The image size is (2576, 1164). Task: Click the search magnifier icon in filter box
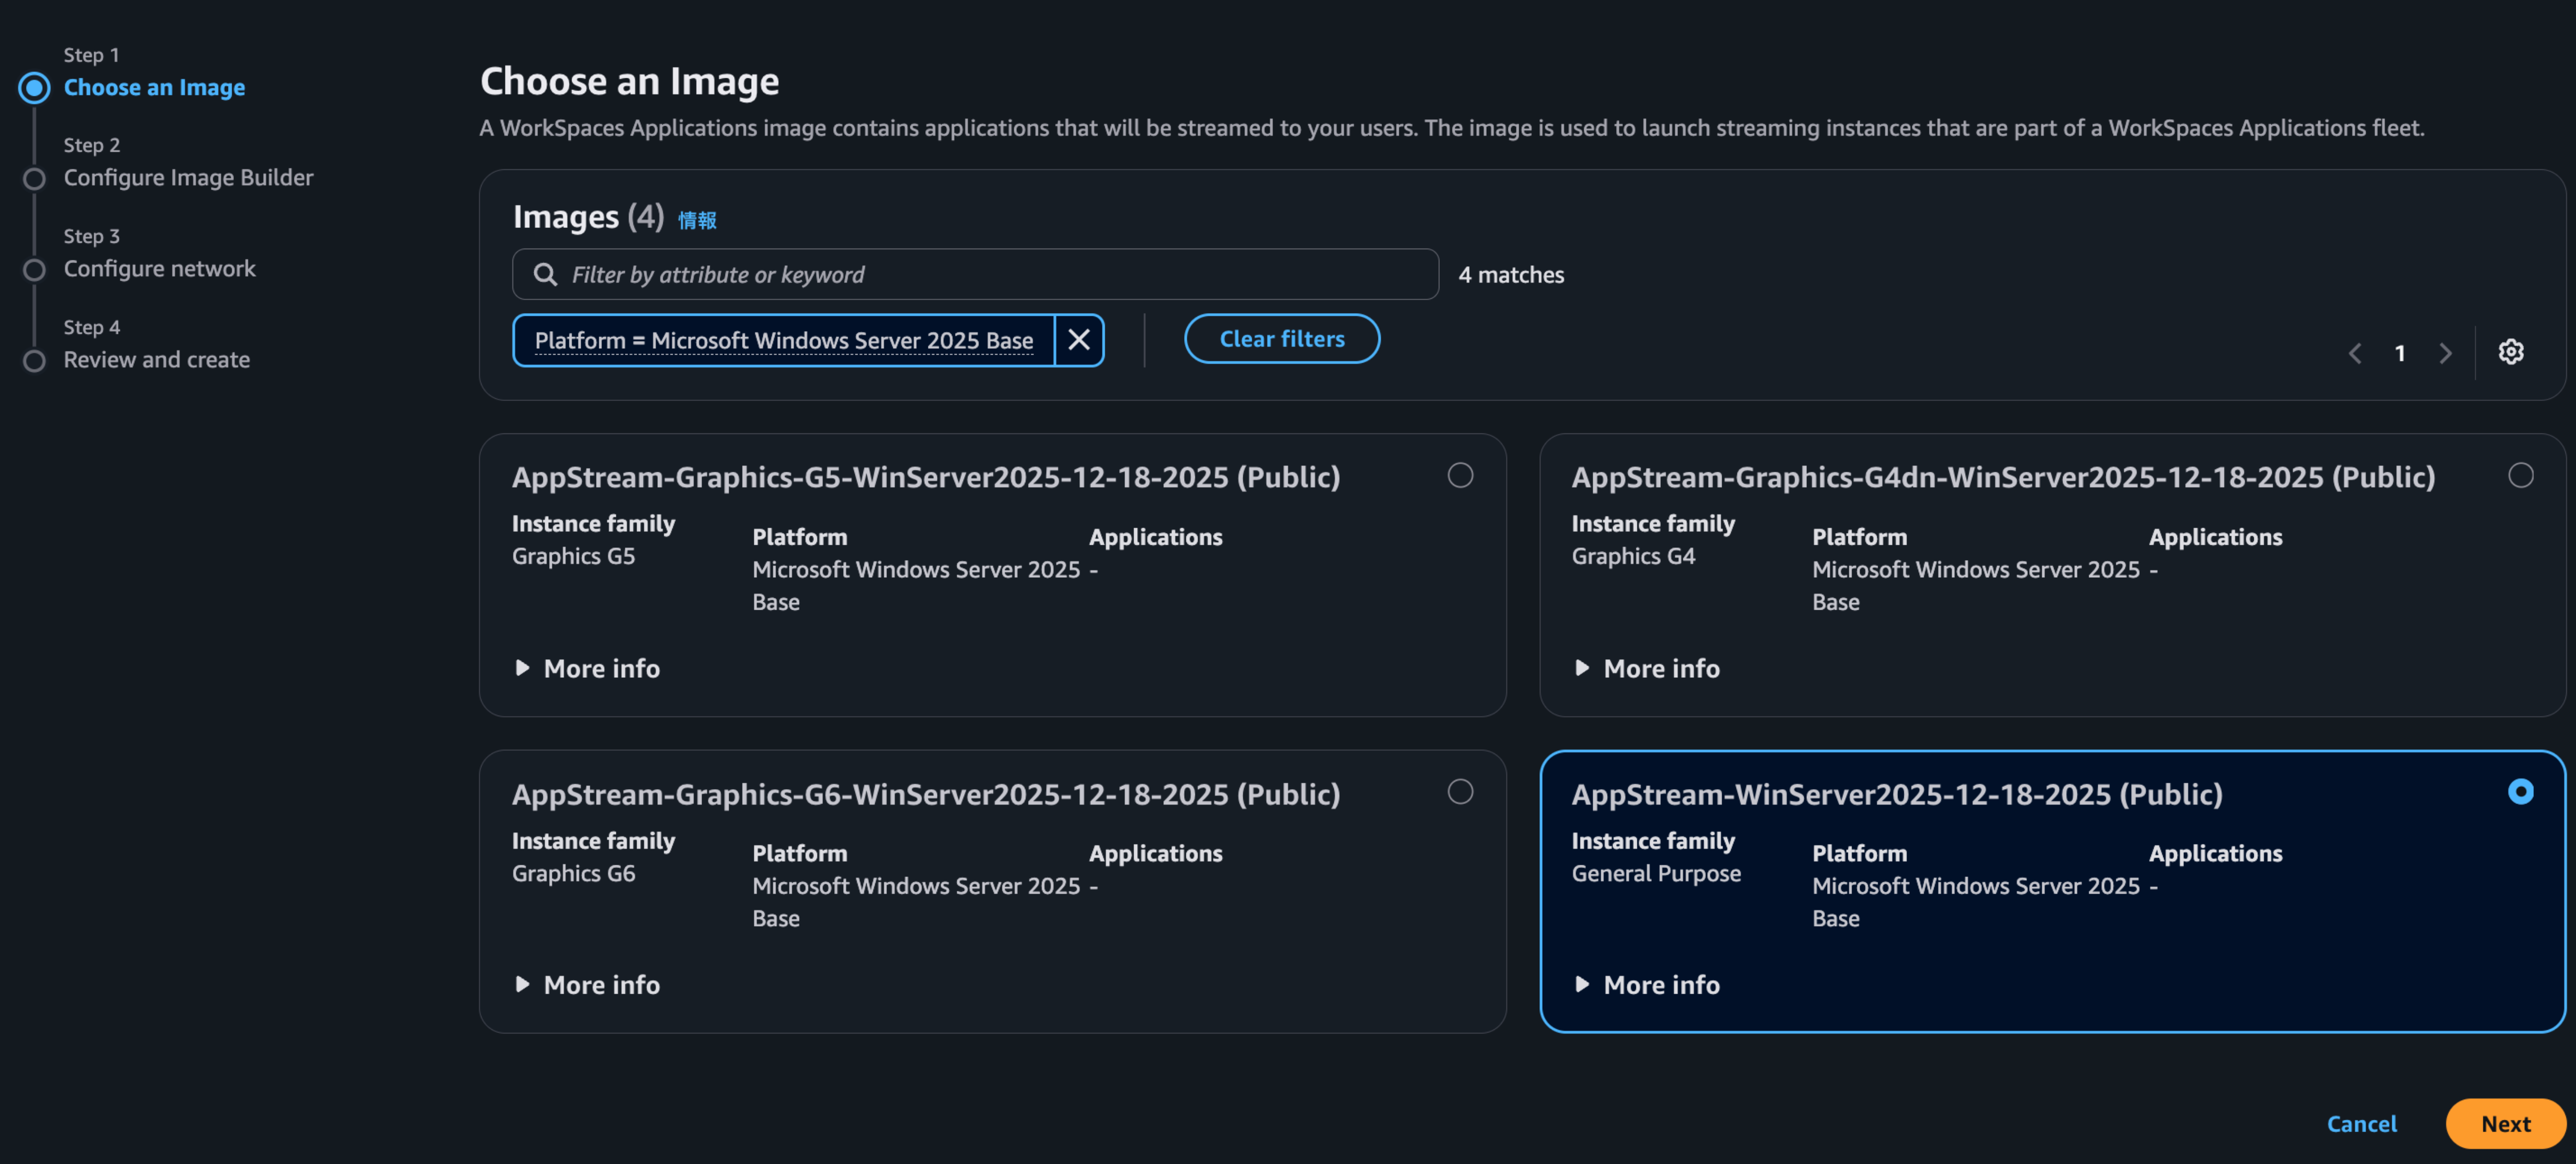545,274
